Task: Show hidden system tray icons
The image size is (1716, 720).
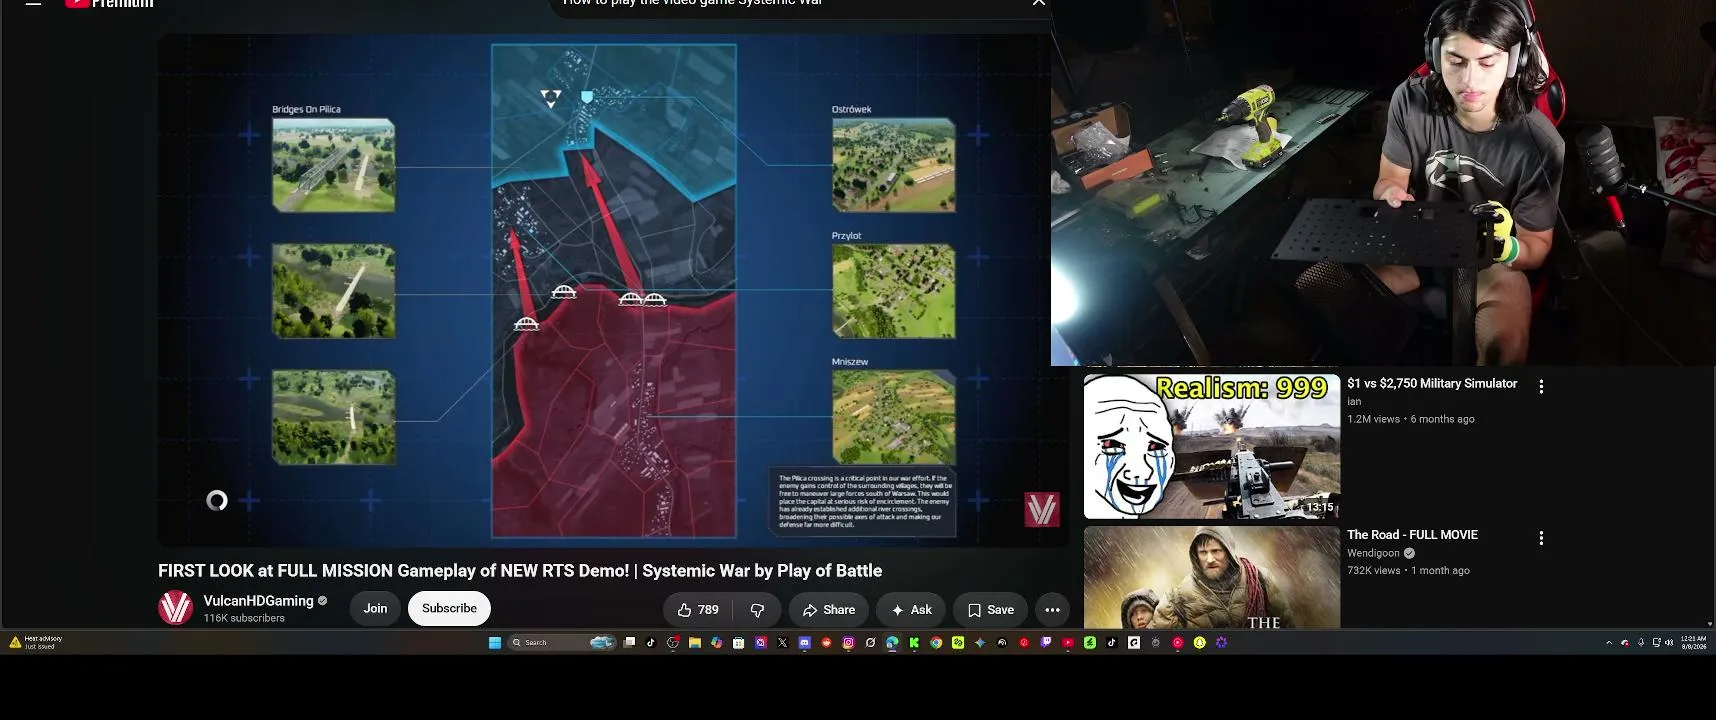Action: click(1609, 643)
